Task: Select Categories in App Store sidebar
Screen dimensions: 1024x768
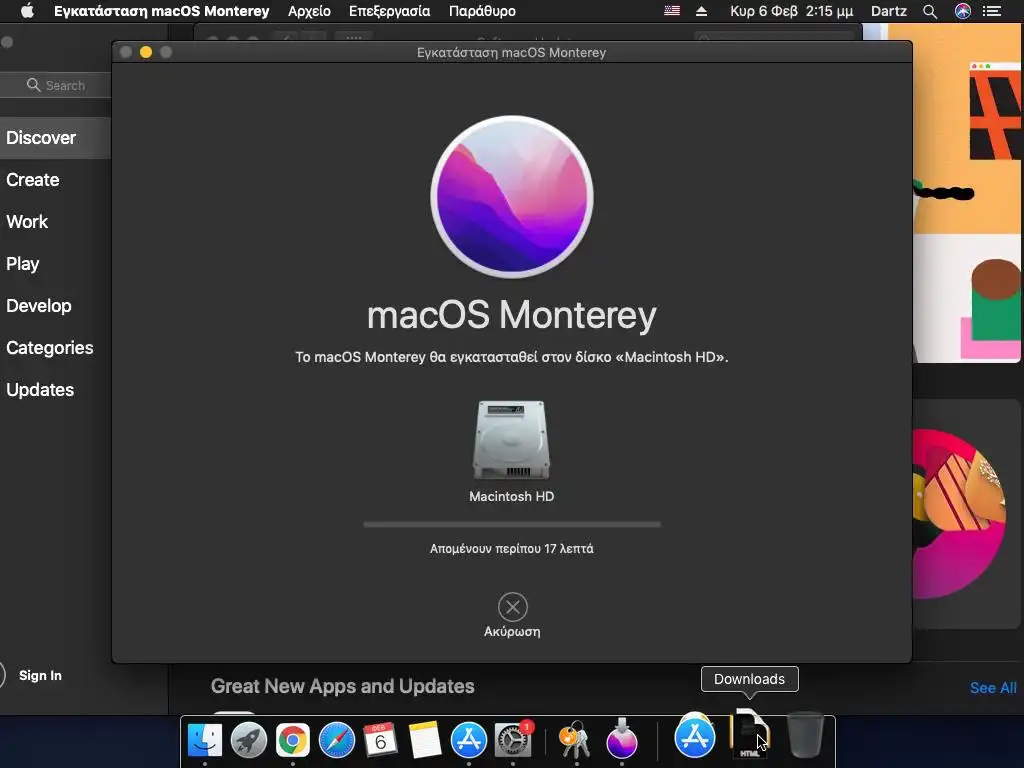Action: coord(50,347)
